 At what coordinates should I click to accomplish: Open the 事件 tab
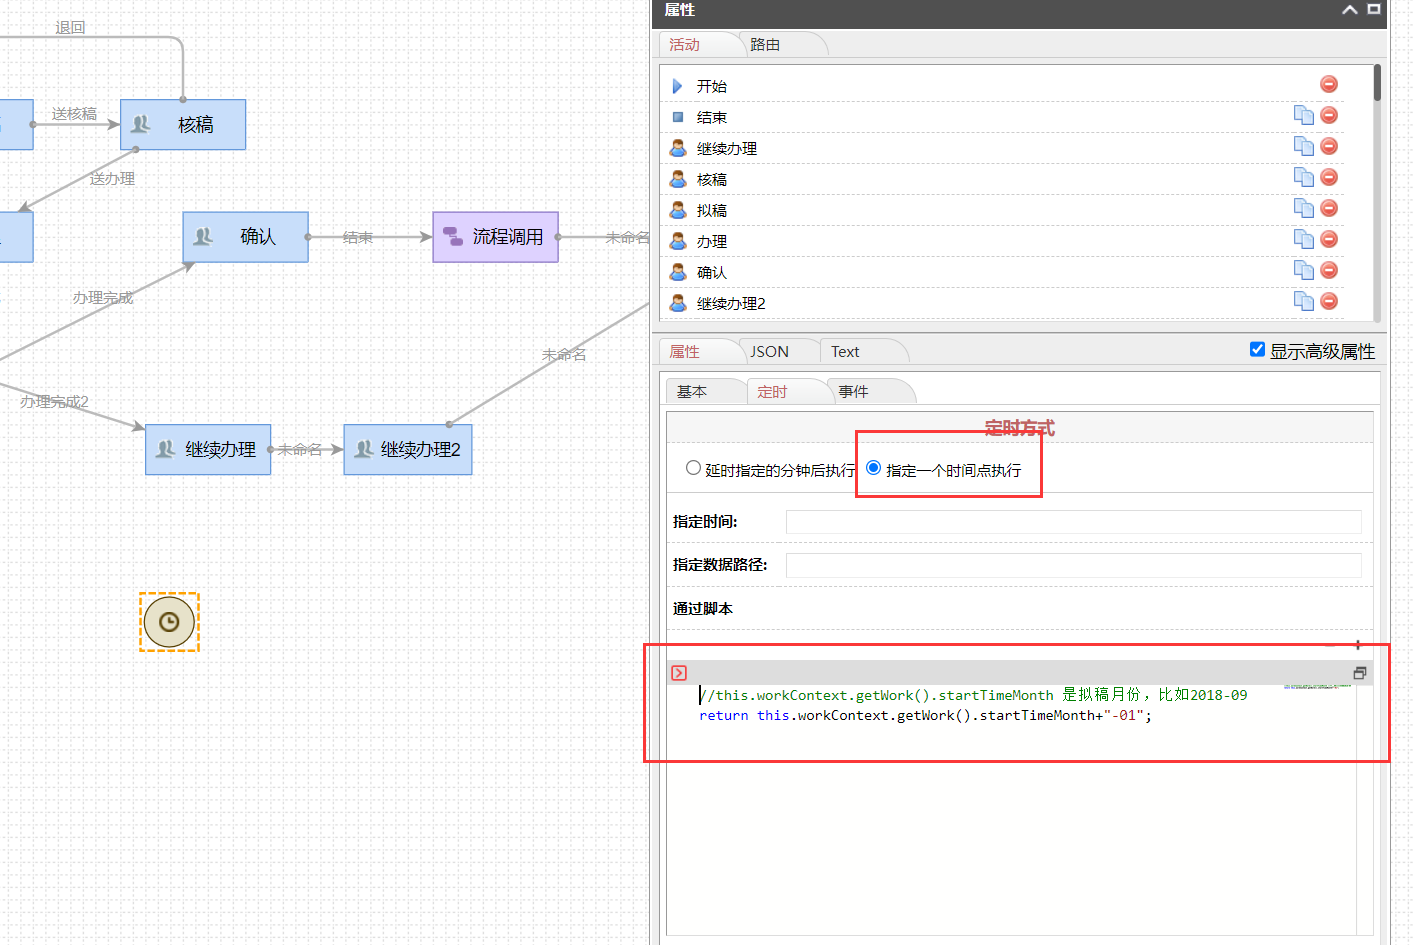853,392
